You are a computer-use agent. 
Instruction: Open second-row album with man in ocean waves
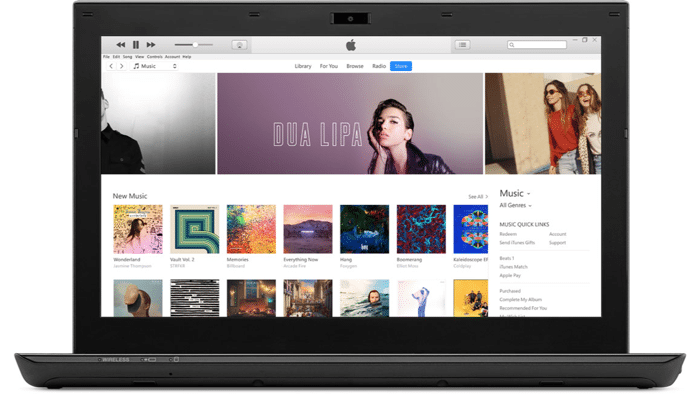coord(365,298)
